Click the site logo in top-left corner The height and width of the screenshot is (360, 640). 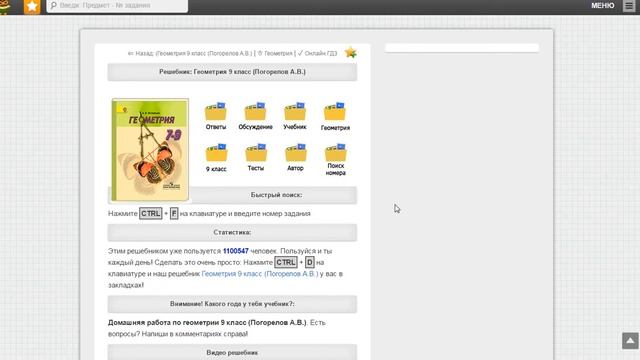coord(5,7)
